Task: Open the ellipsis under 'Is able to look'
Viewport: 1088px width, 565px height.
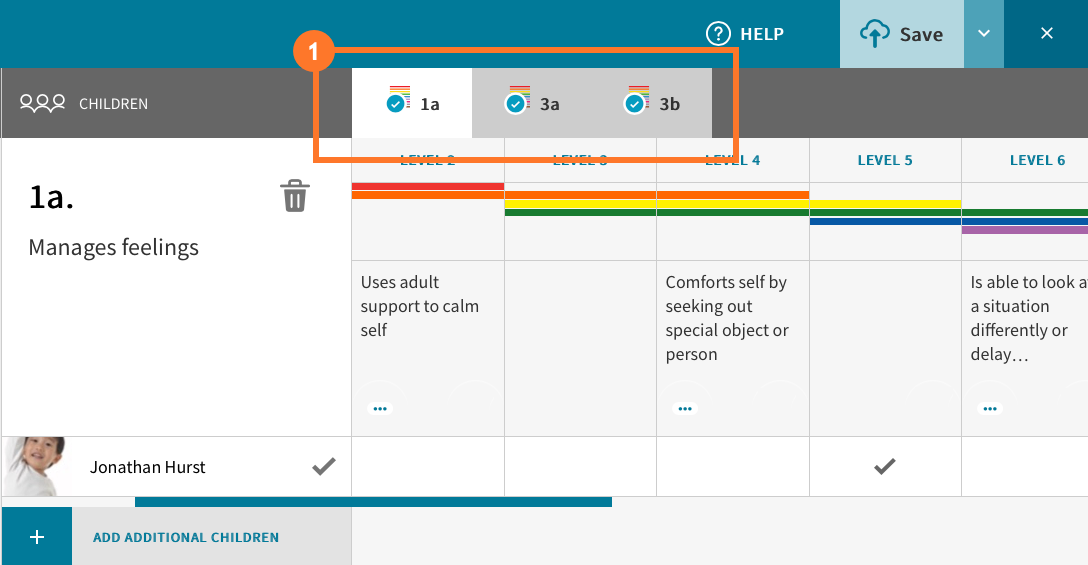Action: click(x=989, y=408)
